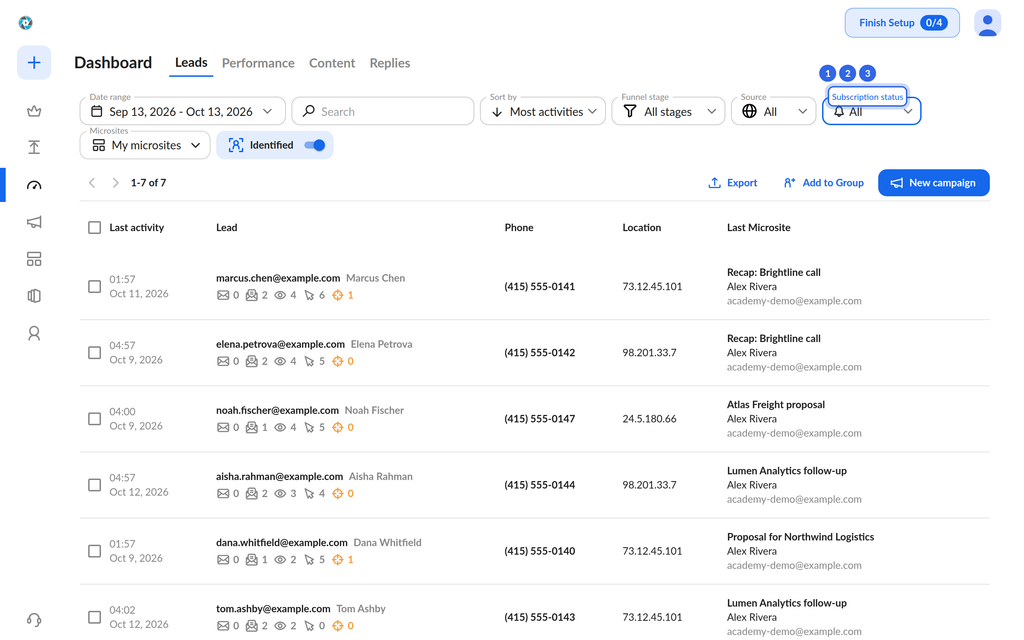This screenshot has width=1024, height=640.
Task: Click the email icon for marcus.chen row
Action: point(223,295)
